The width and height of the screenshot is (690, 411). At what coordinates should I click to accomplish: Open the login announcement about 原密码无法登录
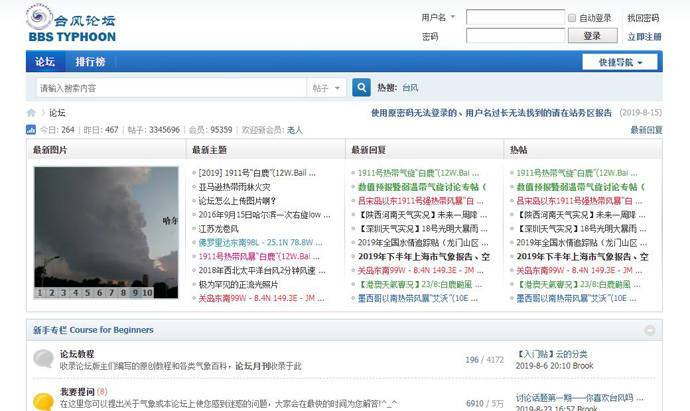(491, 113)
